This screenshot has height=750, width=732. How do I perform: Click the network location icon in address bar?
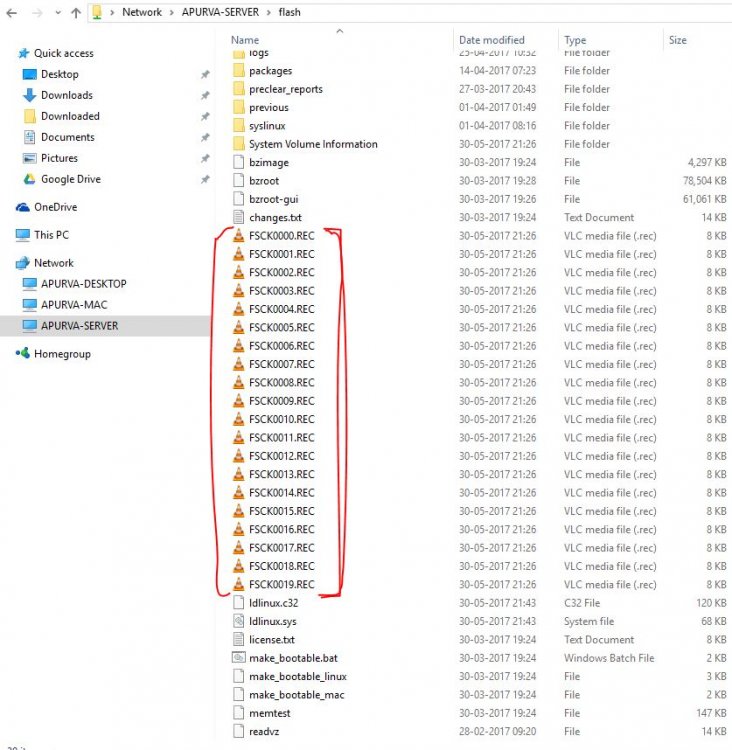pyautogui.click(x=97, y=12)
